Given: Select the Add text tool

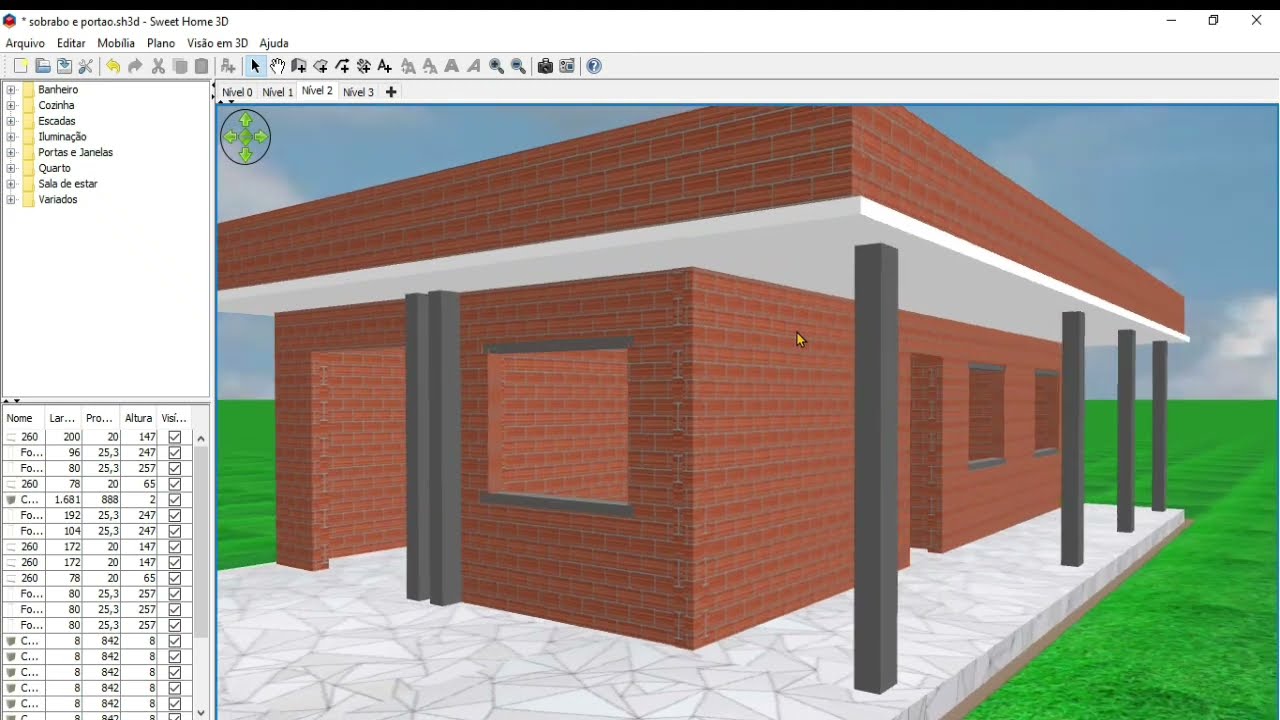Looking at the screenshot, I should click(x=385, y=66).
